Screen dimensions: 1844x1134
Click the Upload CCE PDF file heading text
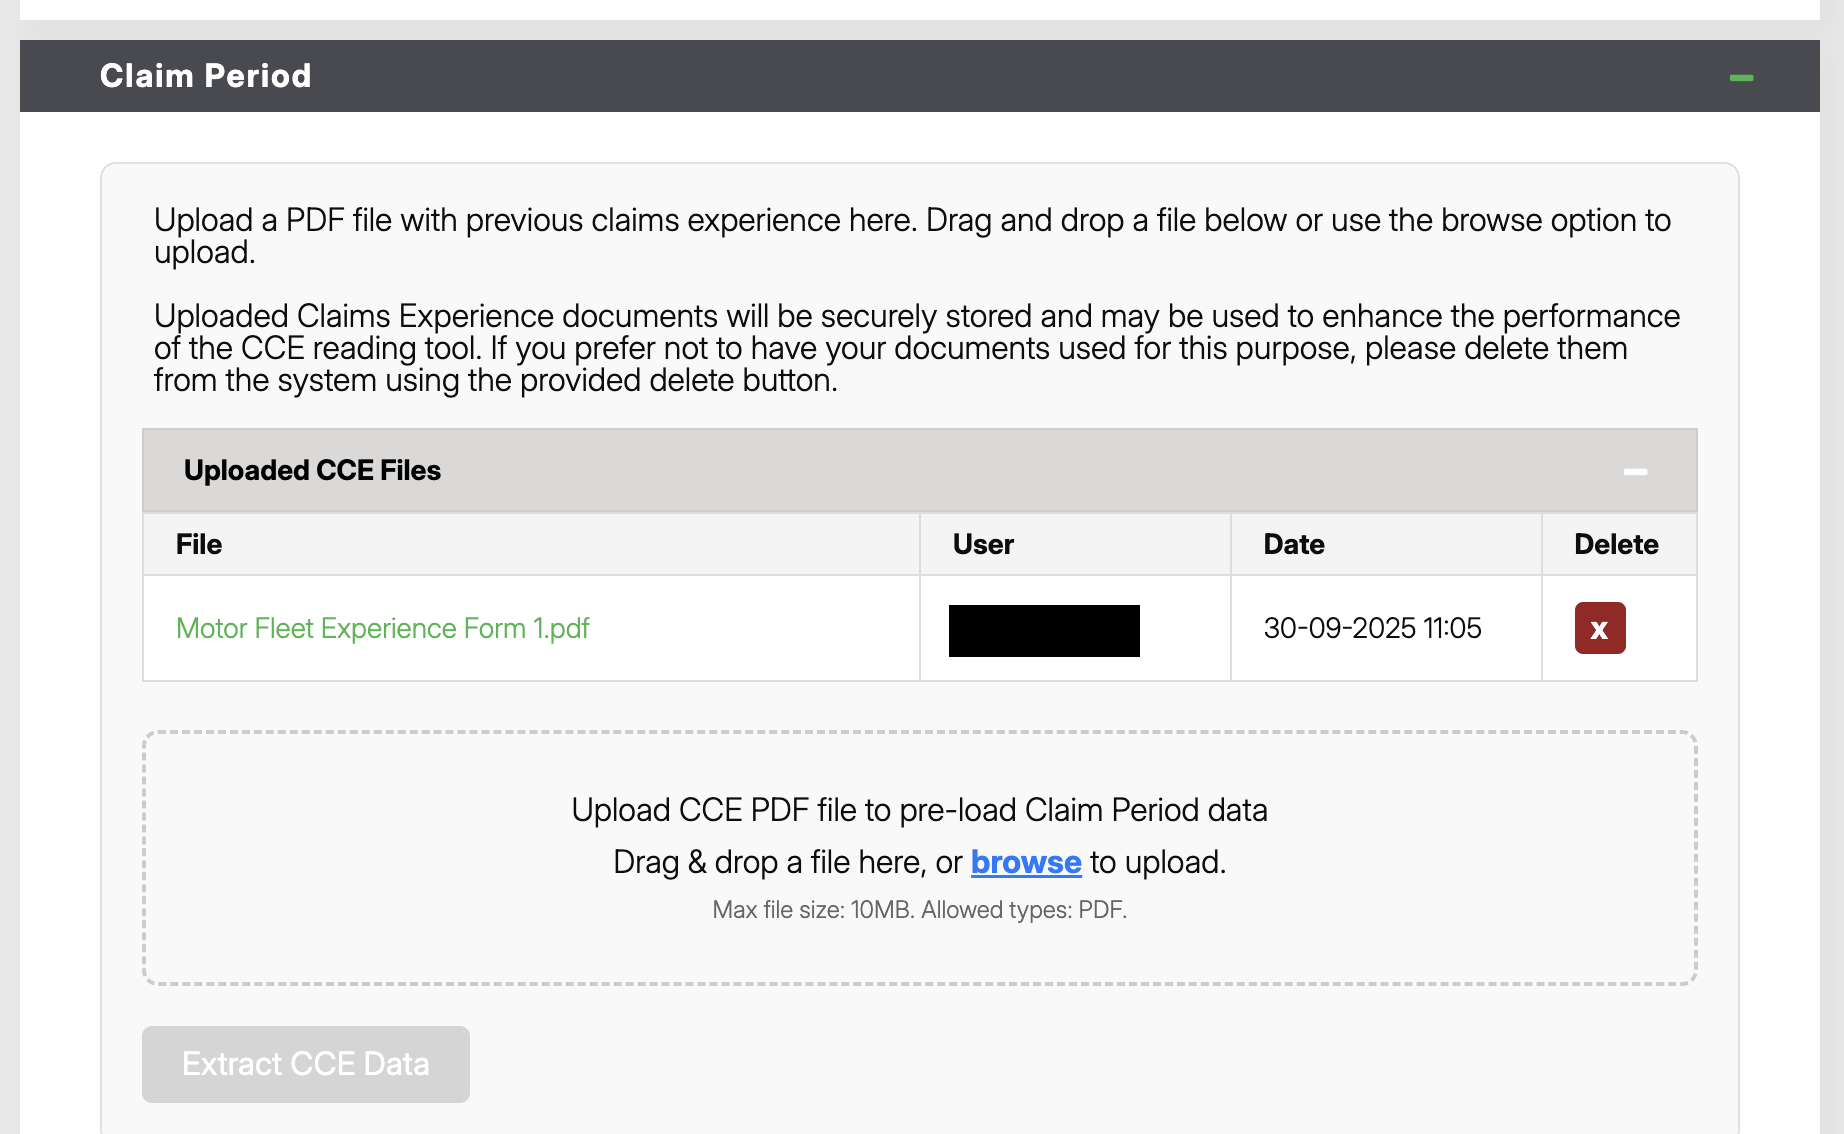click(920, 810)
